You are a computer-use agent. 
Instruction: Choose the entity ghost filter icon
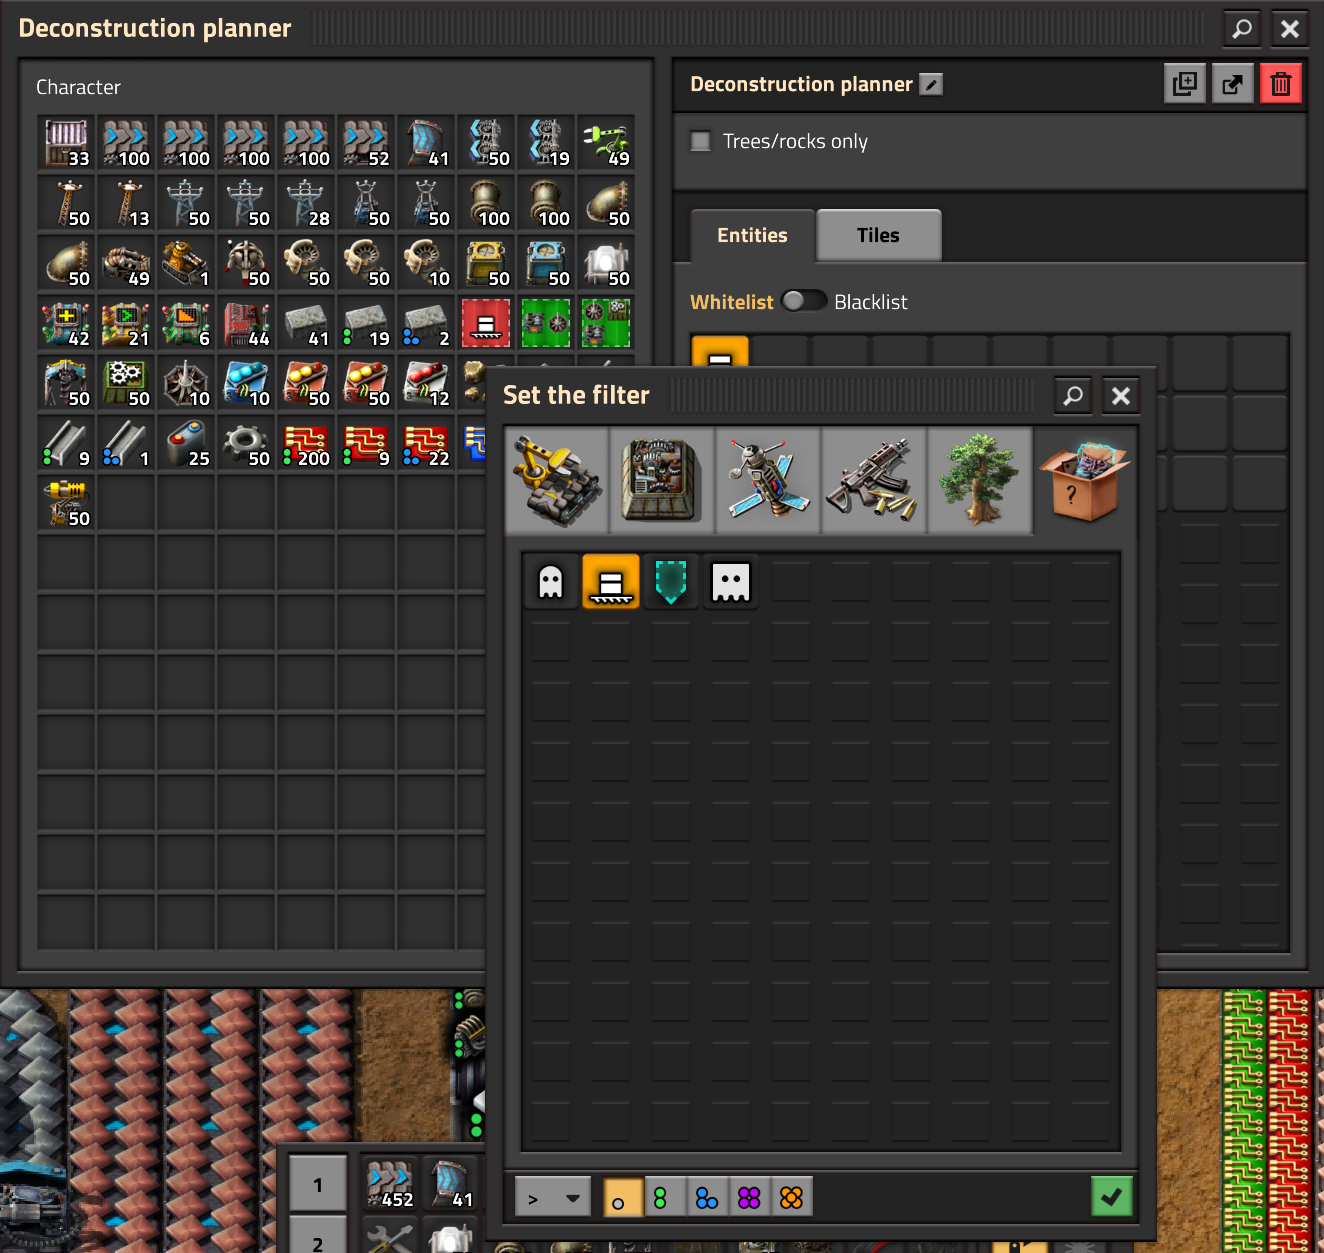coord(551,582)
